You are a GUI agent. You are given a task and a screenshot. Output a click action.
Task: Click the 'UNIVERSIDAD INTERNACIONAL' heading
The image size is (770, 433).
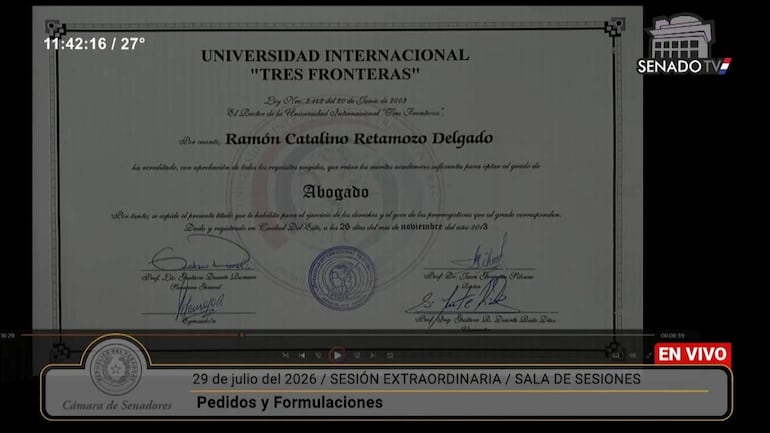click(335, 55)
